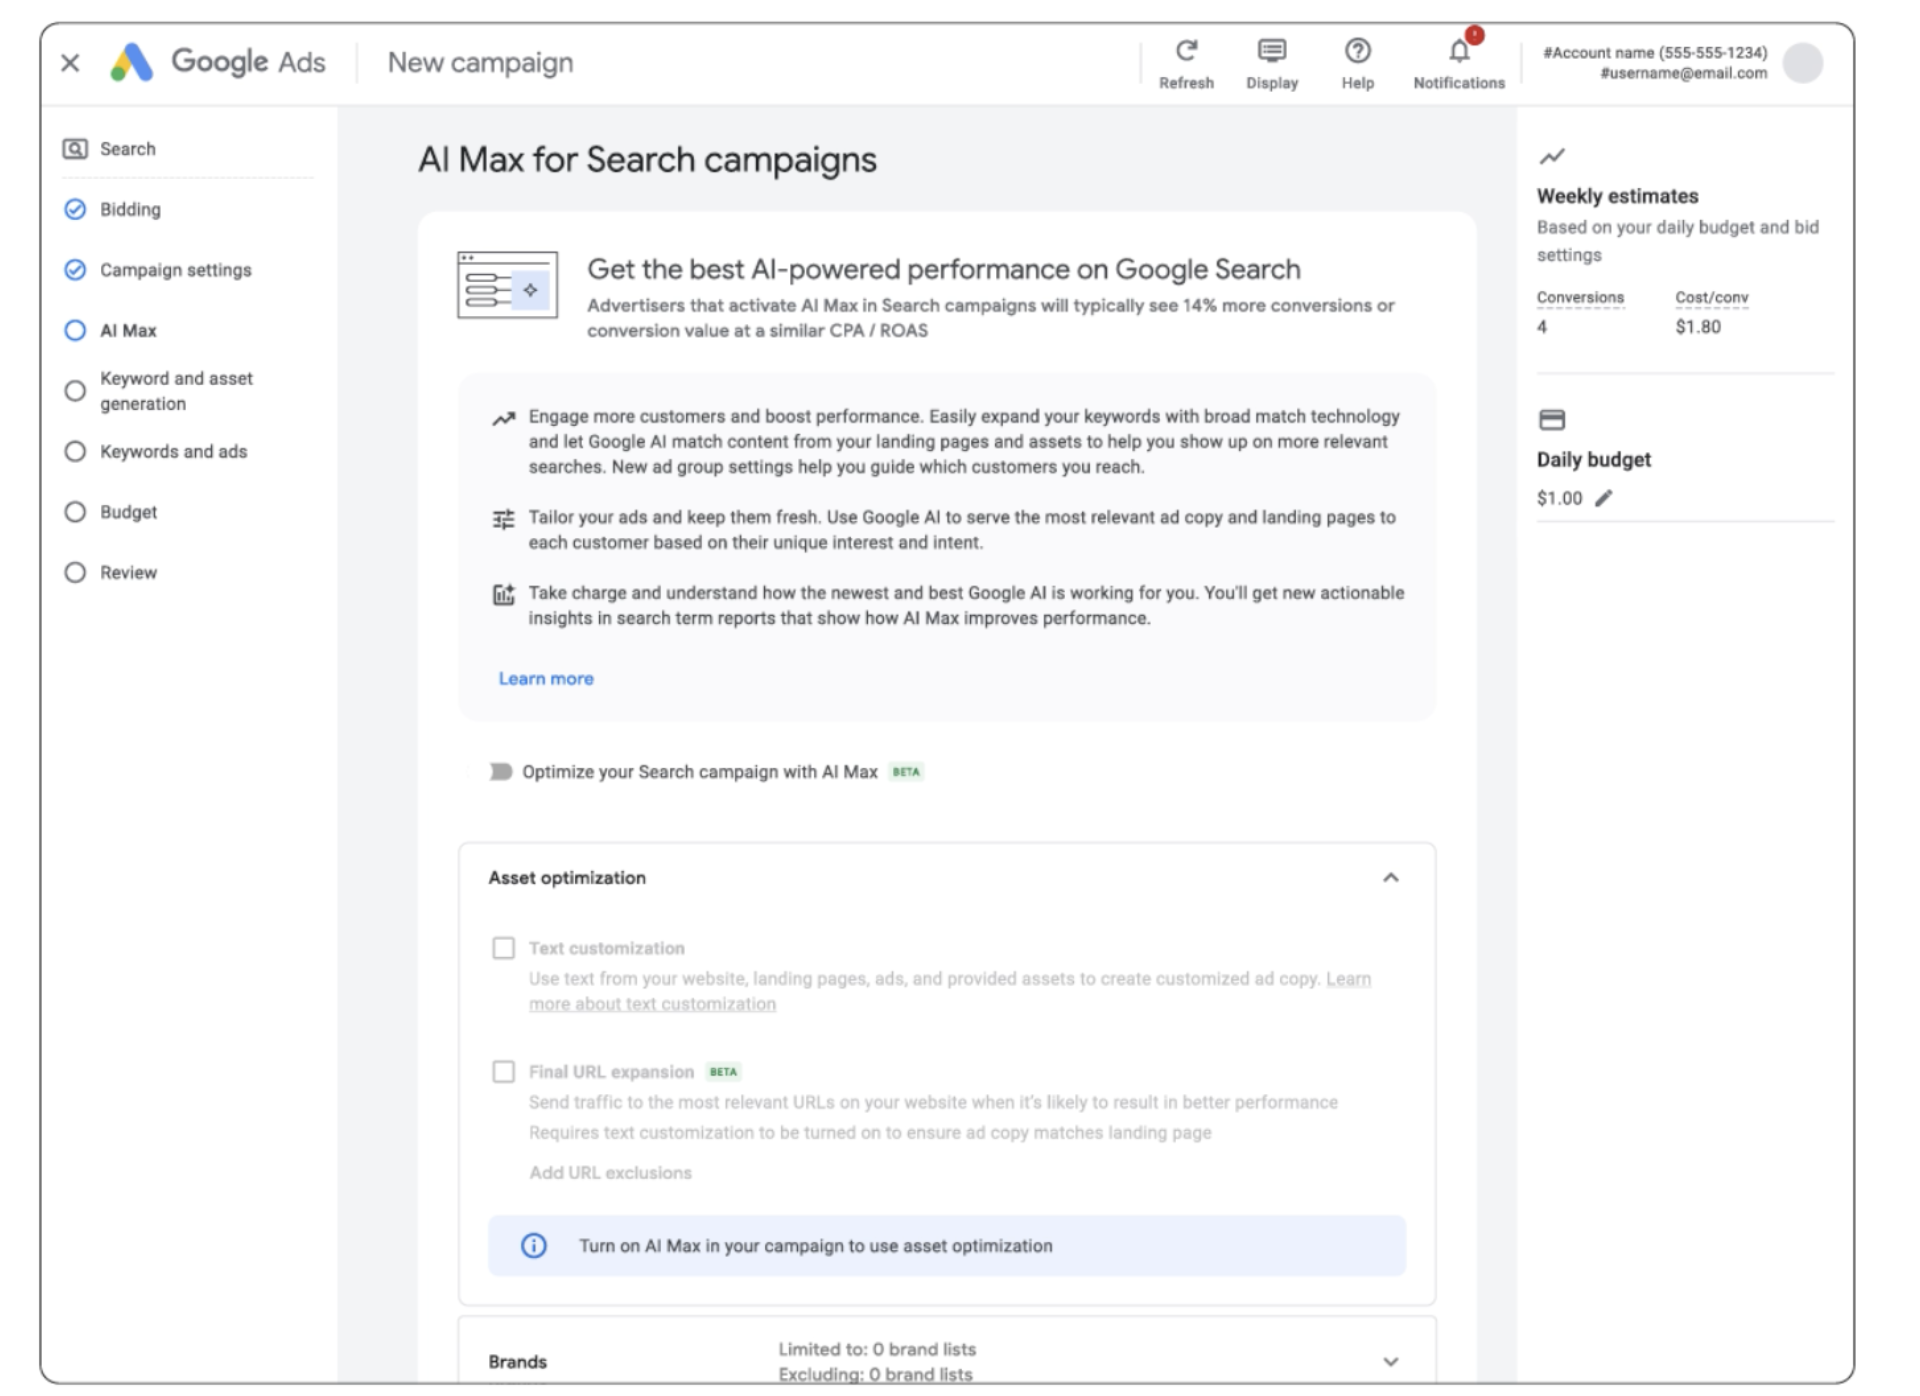Click the account name and email text
1920x1396 pixels.
(1655, 62)
